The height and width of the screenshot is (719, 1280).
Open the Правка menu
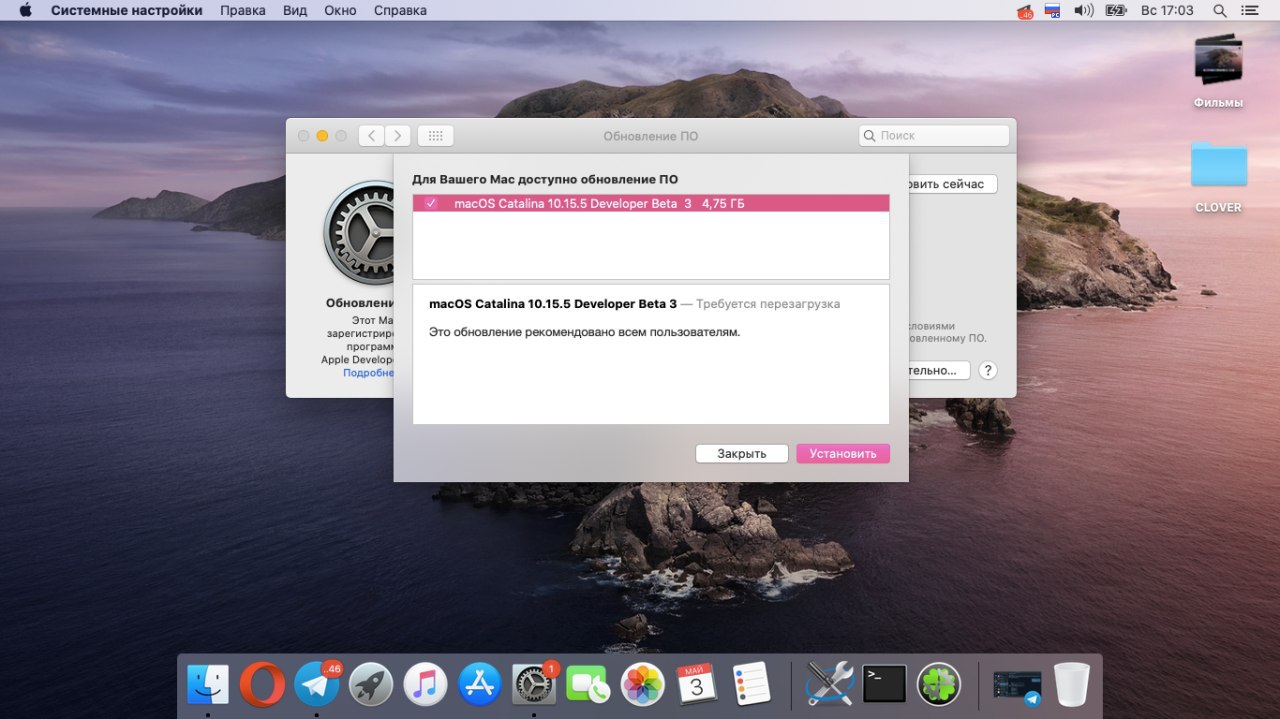[x=243, y=10]
